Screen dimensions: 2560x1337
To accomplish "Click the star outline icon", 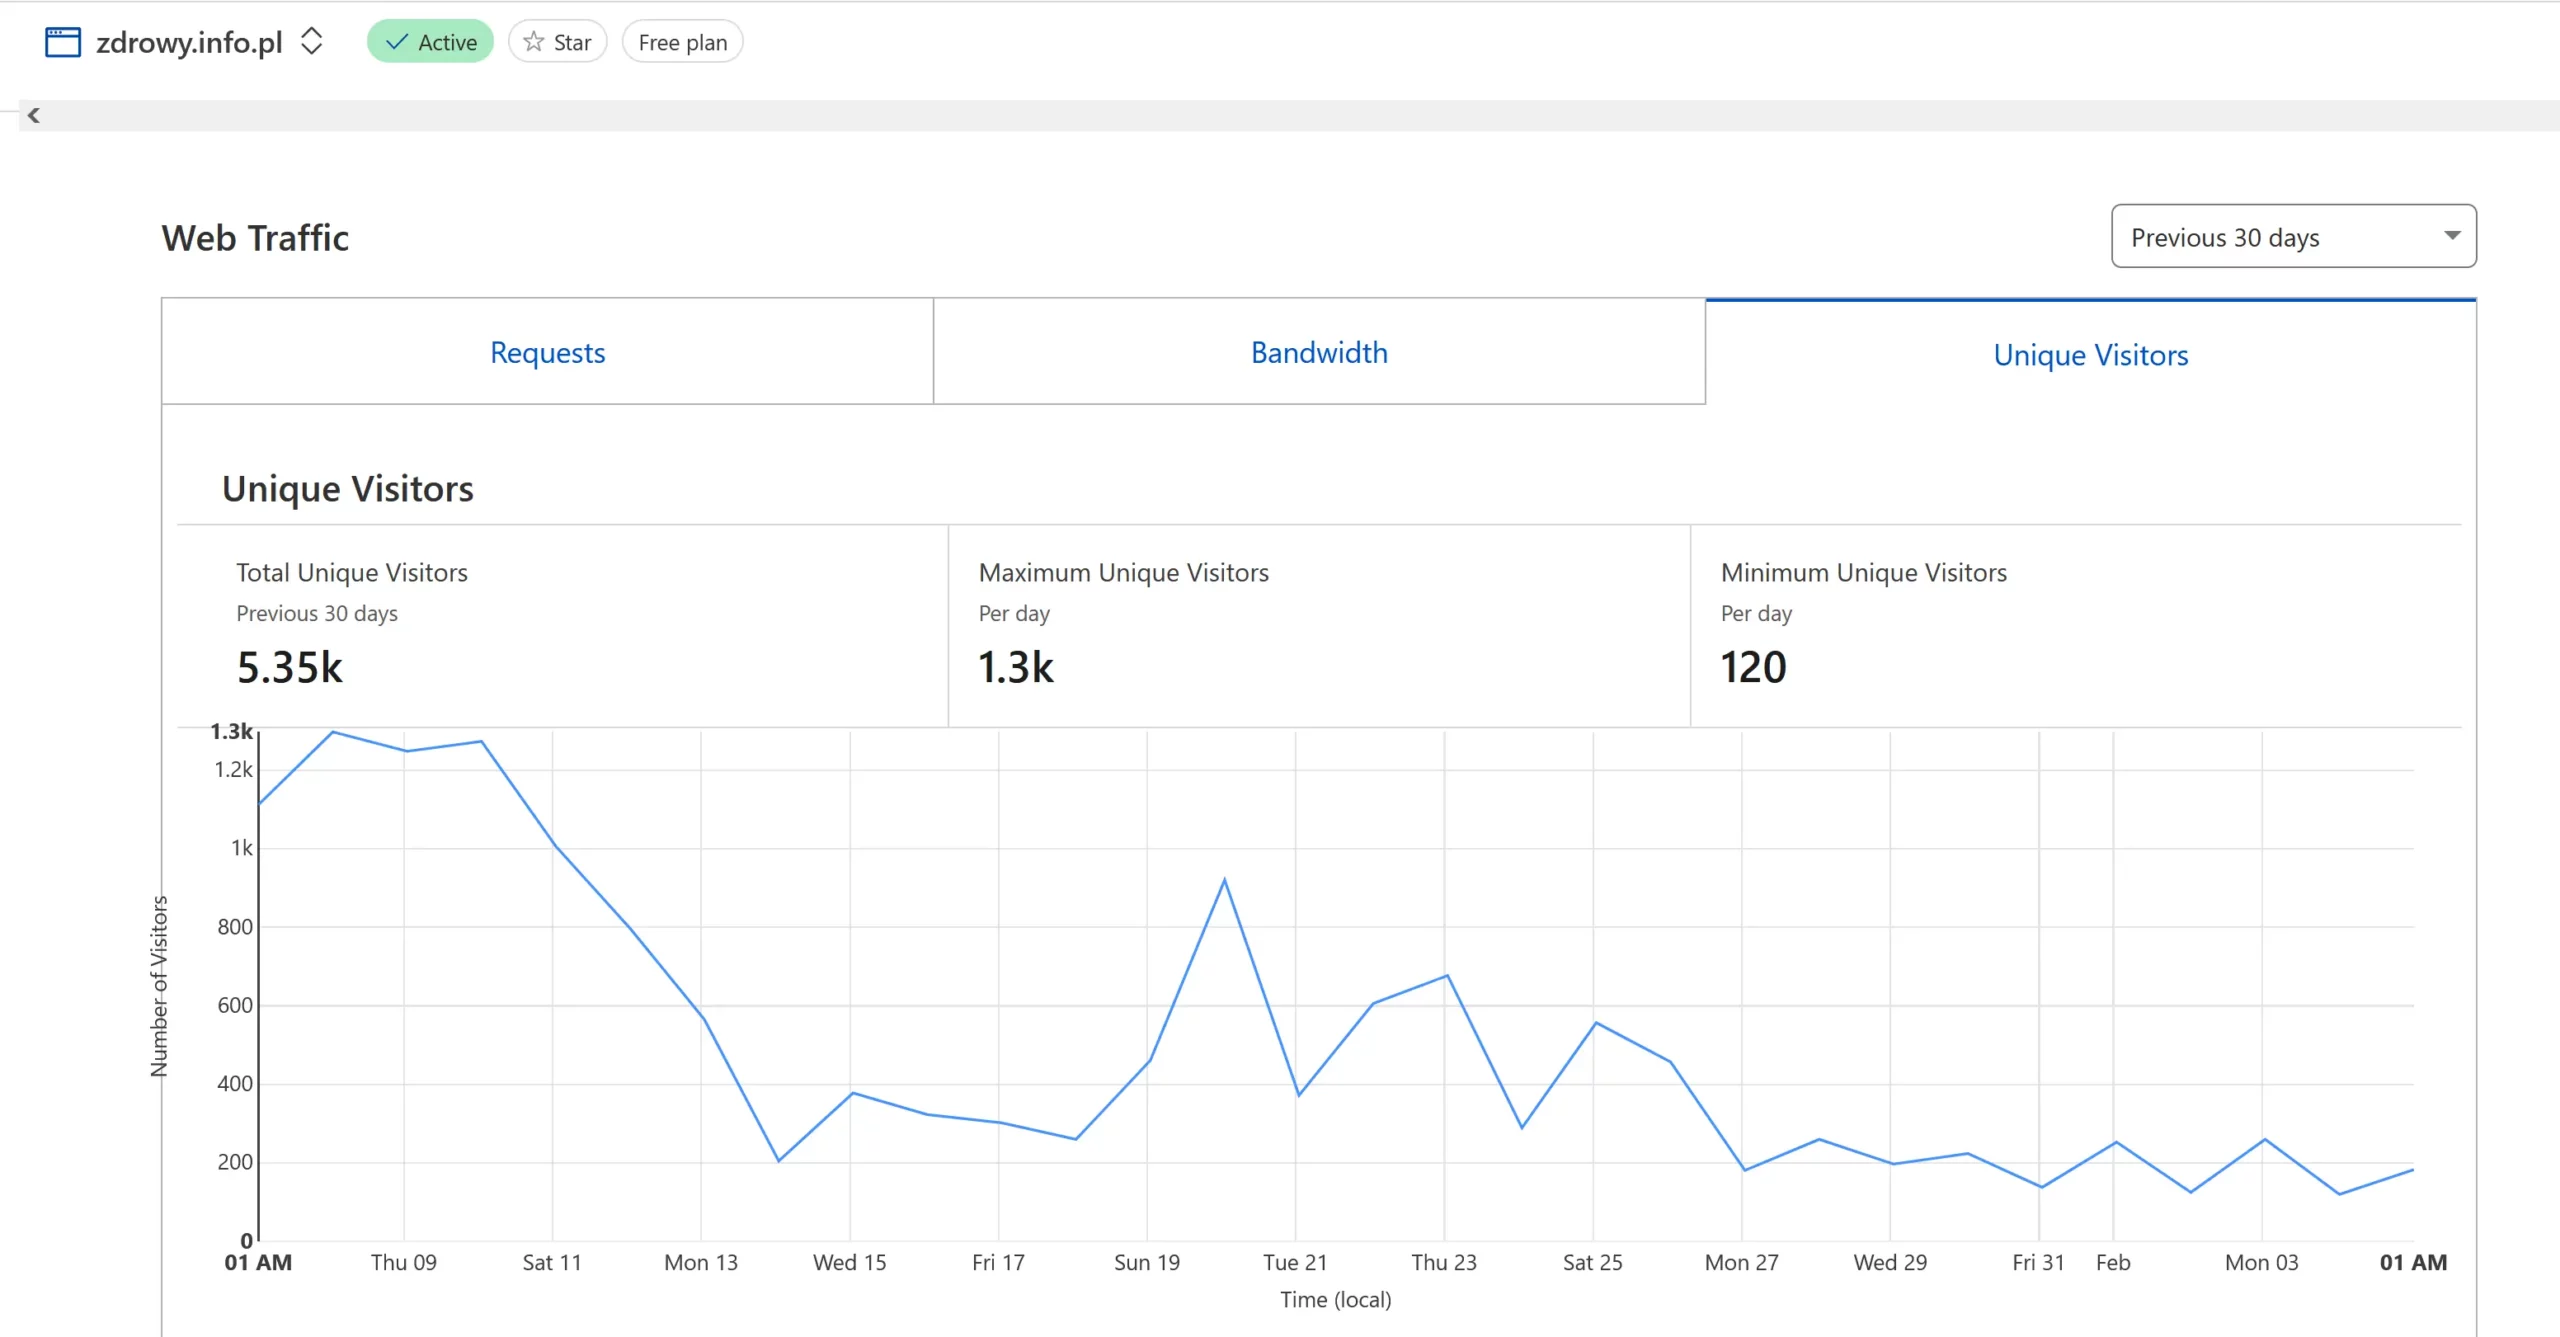I will tap(534, 42).
